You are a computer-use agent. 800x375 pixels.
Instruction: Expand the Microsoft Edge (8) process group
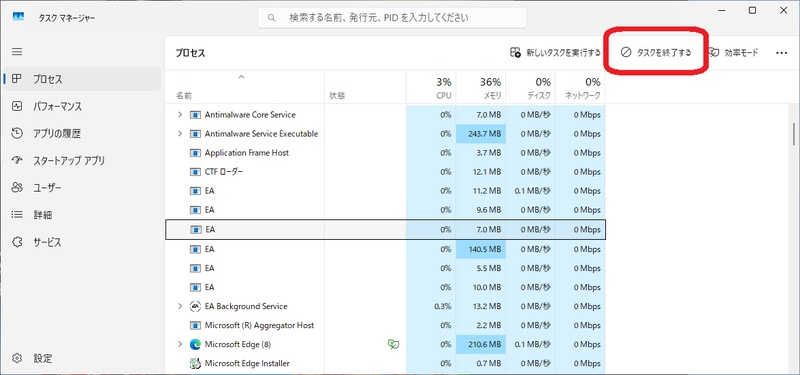[180, 344]
